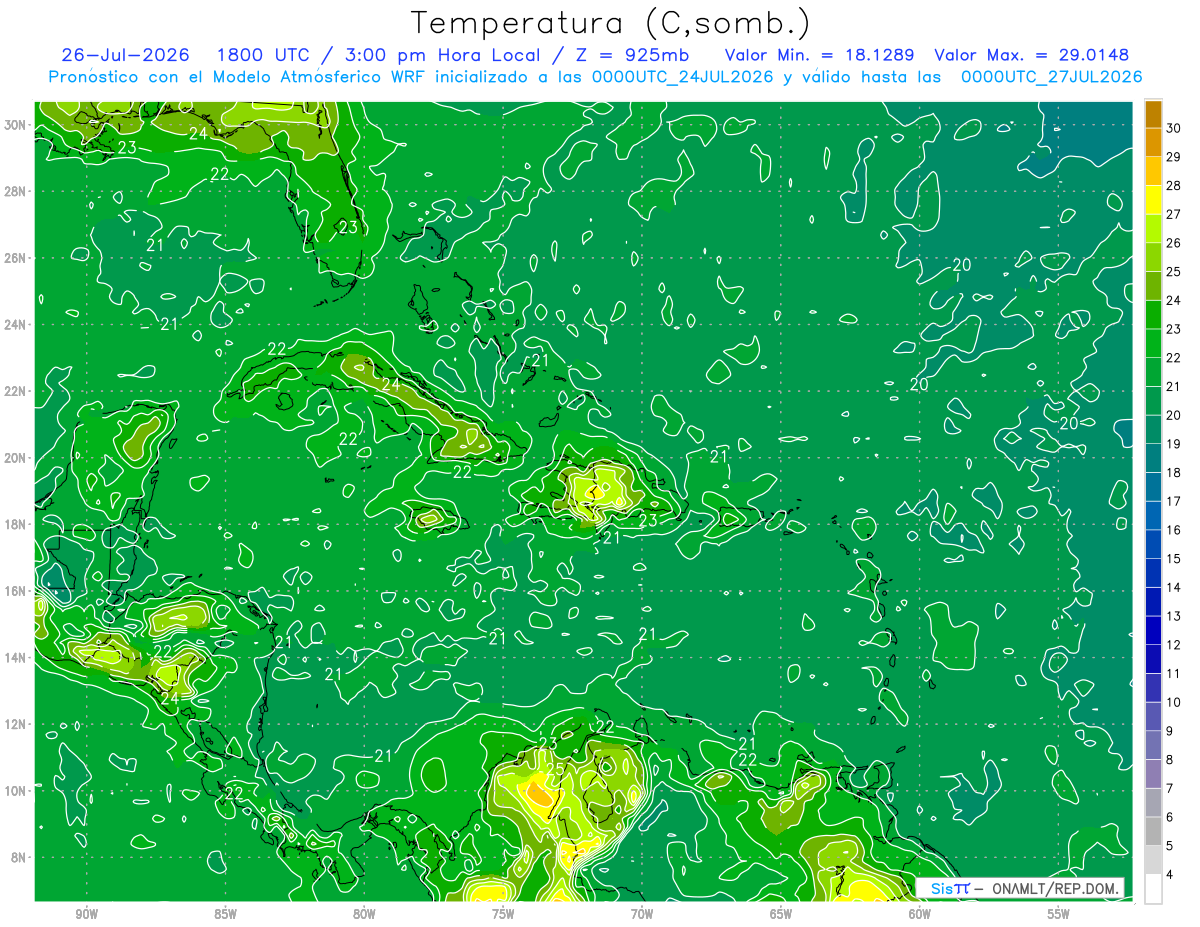The height and width of the screenshot is (927, 1200).
Task: Click the "17" label on the color scale
Action: pos(1174,501)
